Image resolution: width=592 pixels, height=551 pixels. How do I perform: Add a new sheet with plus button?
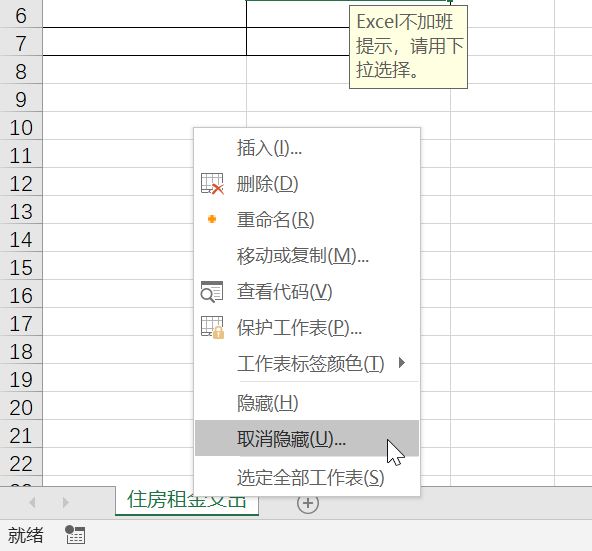coord(308,503)
